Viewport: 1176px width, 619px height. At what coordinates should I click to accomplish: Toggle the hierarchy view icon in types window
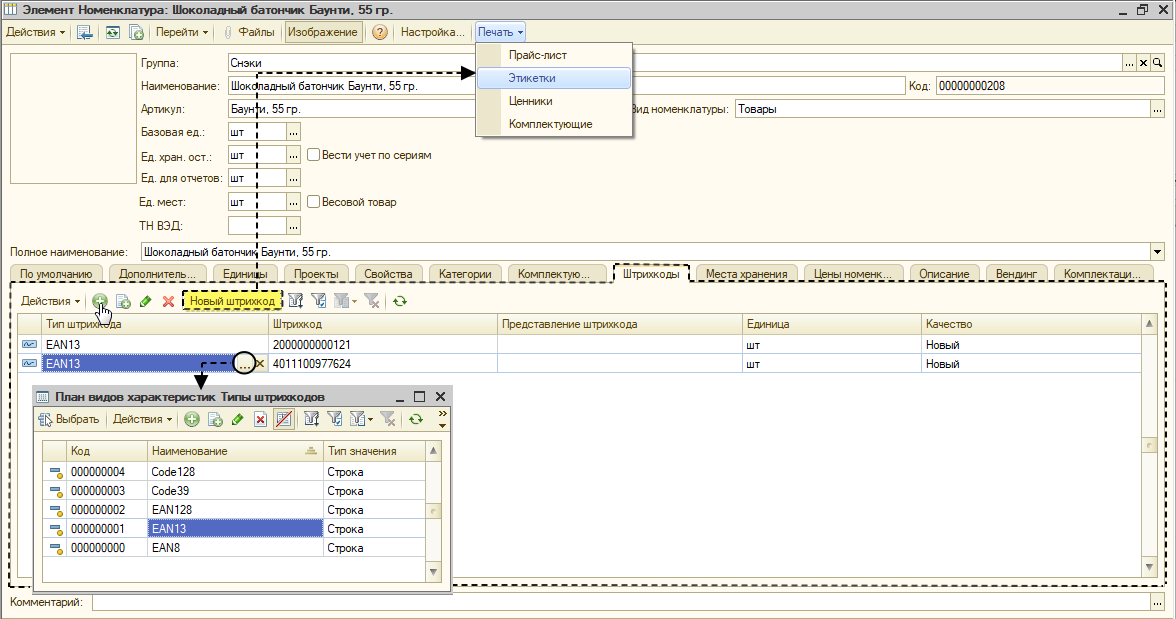click(x=284, y=419)
